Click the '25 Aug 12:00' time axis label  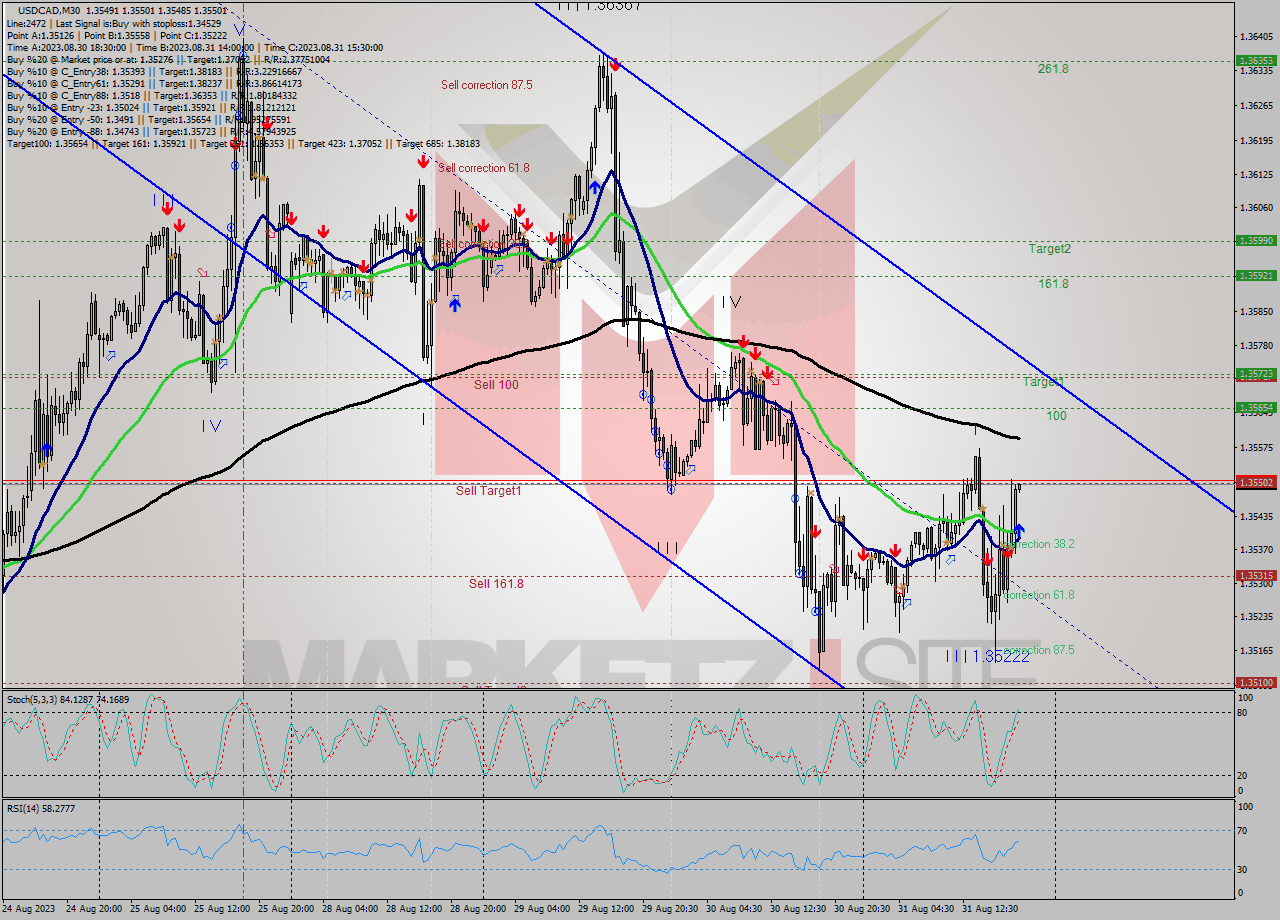click(220, 909)
